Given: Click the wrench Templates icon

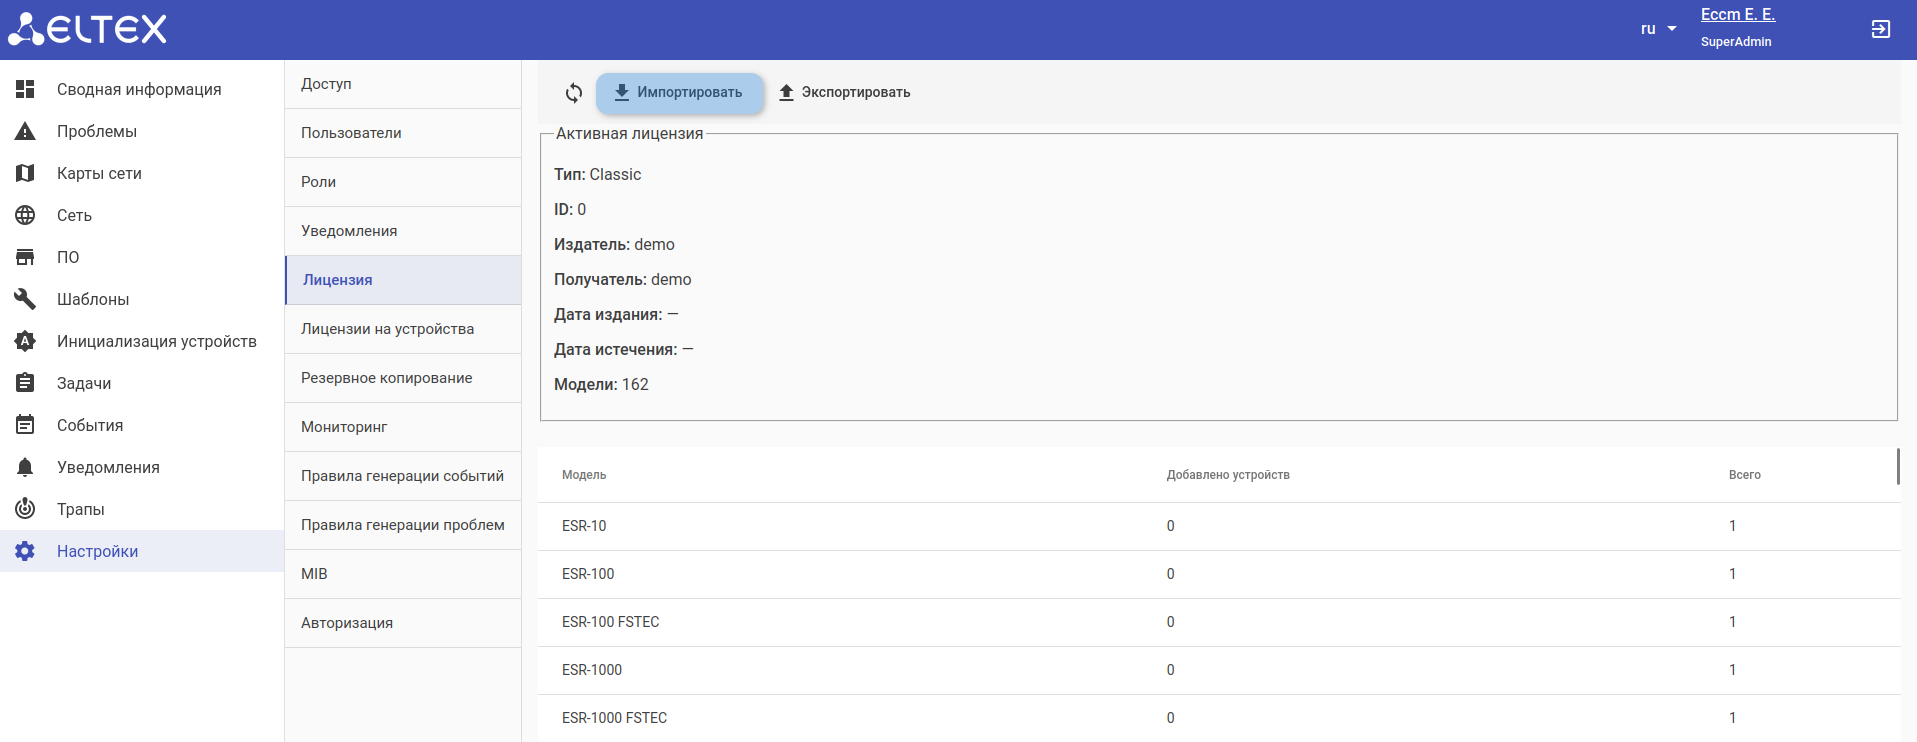Looking at the screenshot, I should point(25,300).
